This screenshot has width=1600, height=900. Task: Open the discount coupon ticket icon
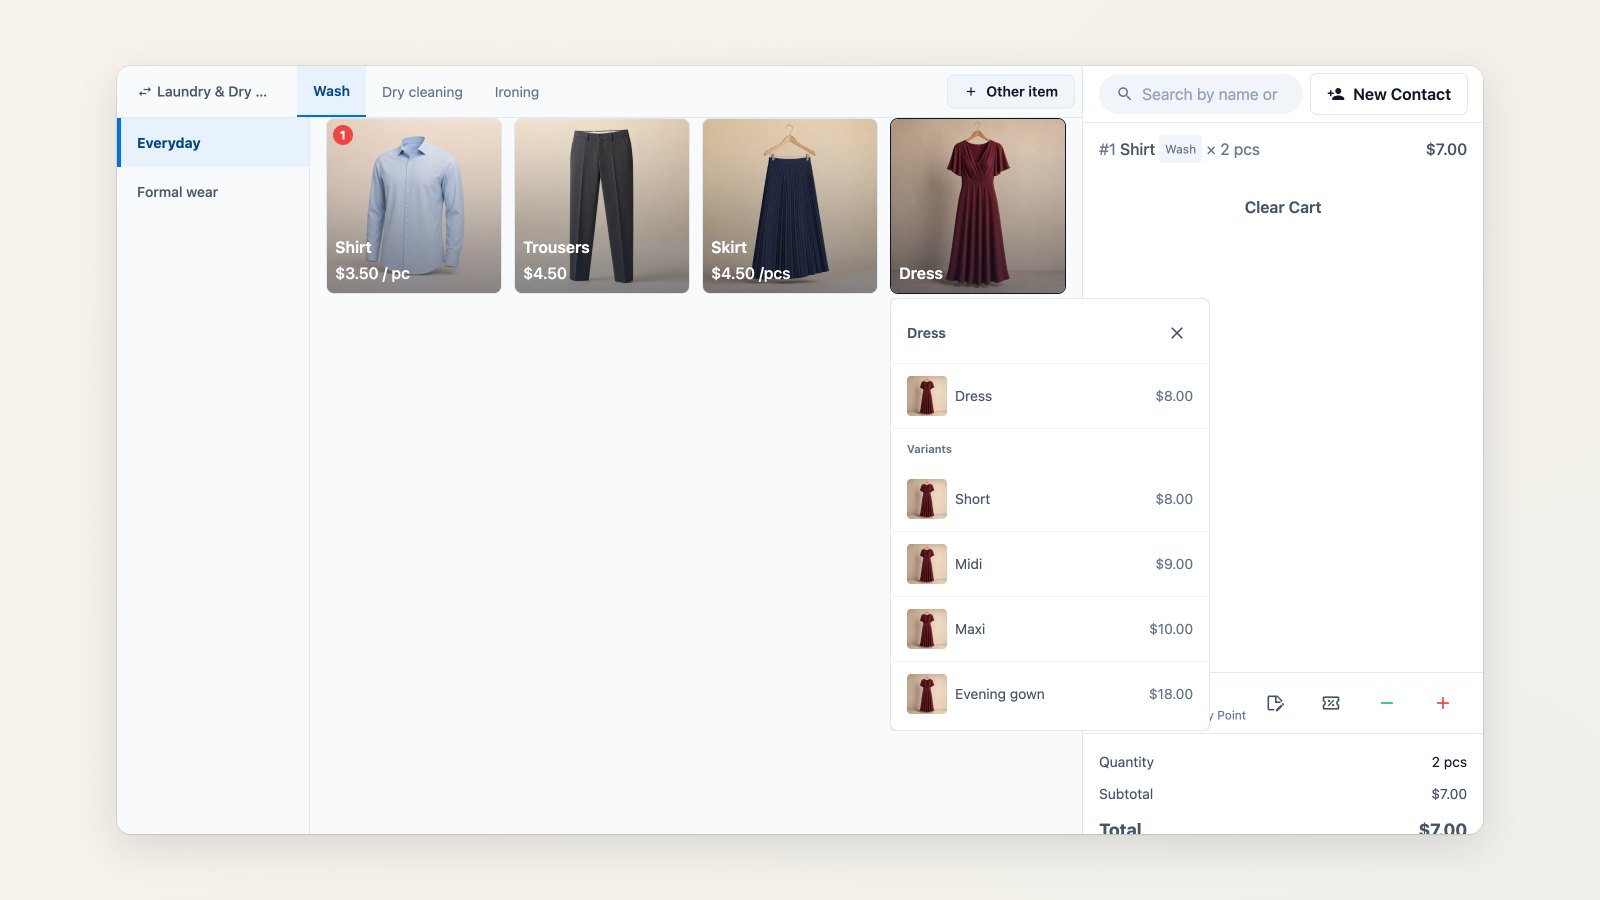tap(1331, 703)
